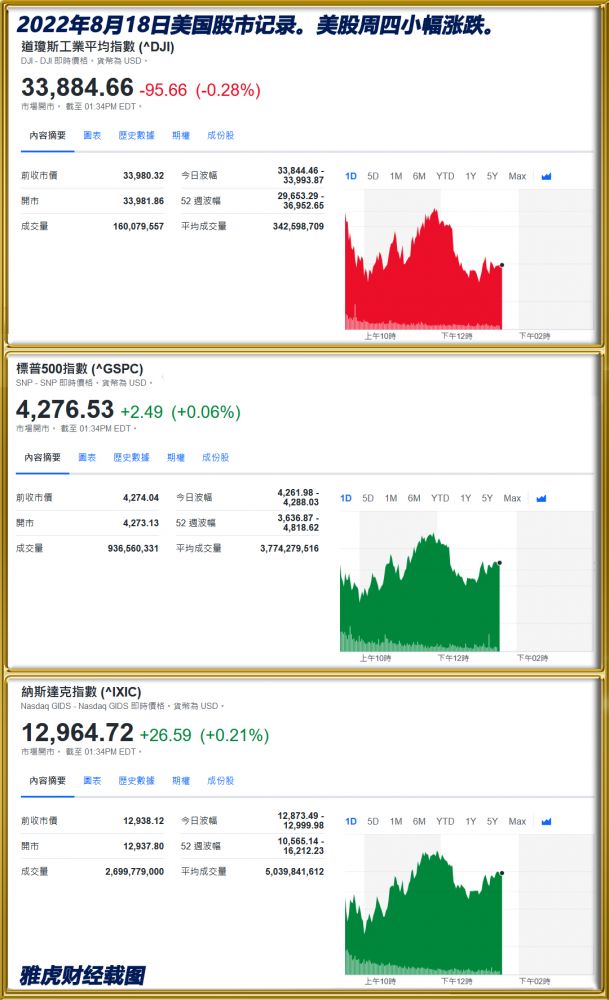Image resolution: width=609 pixels, height=1000 pixels.
Task: Open full-screen chart icon in S&P 500 panel
Action: coord(541,498)
